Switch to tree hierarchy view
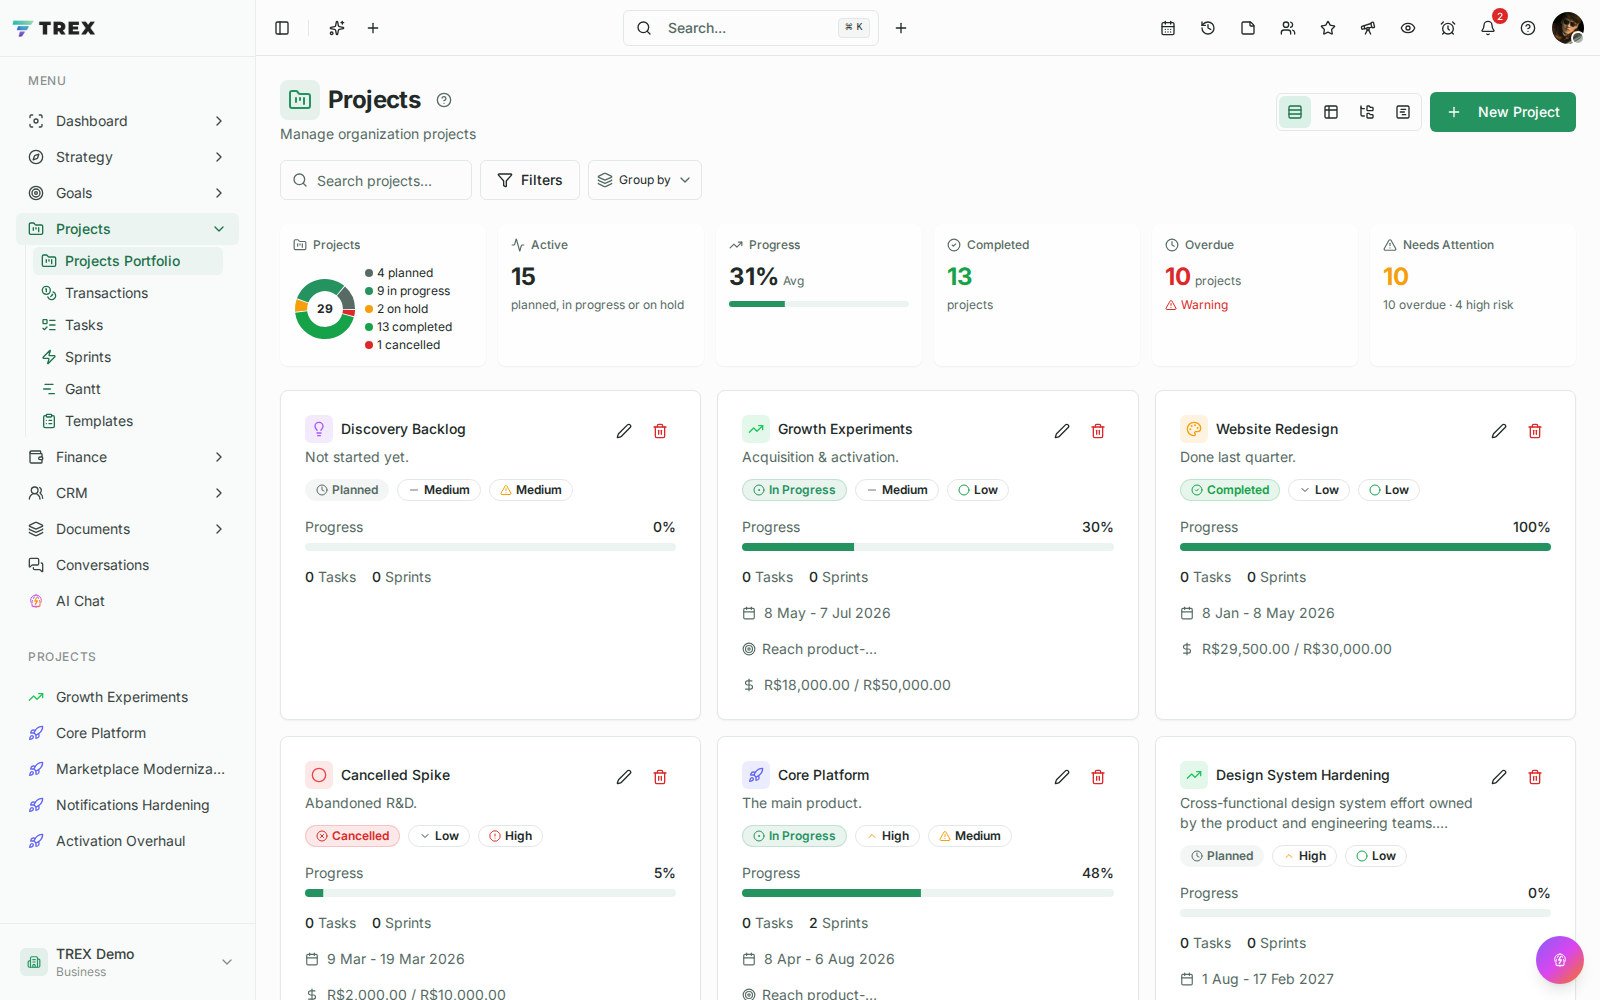The height and width of the screenshot is (1000, 1600). coord(1367,112)
